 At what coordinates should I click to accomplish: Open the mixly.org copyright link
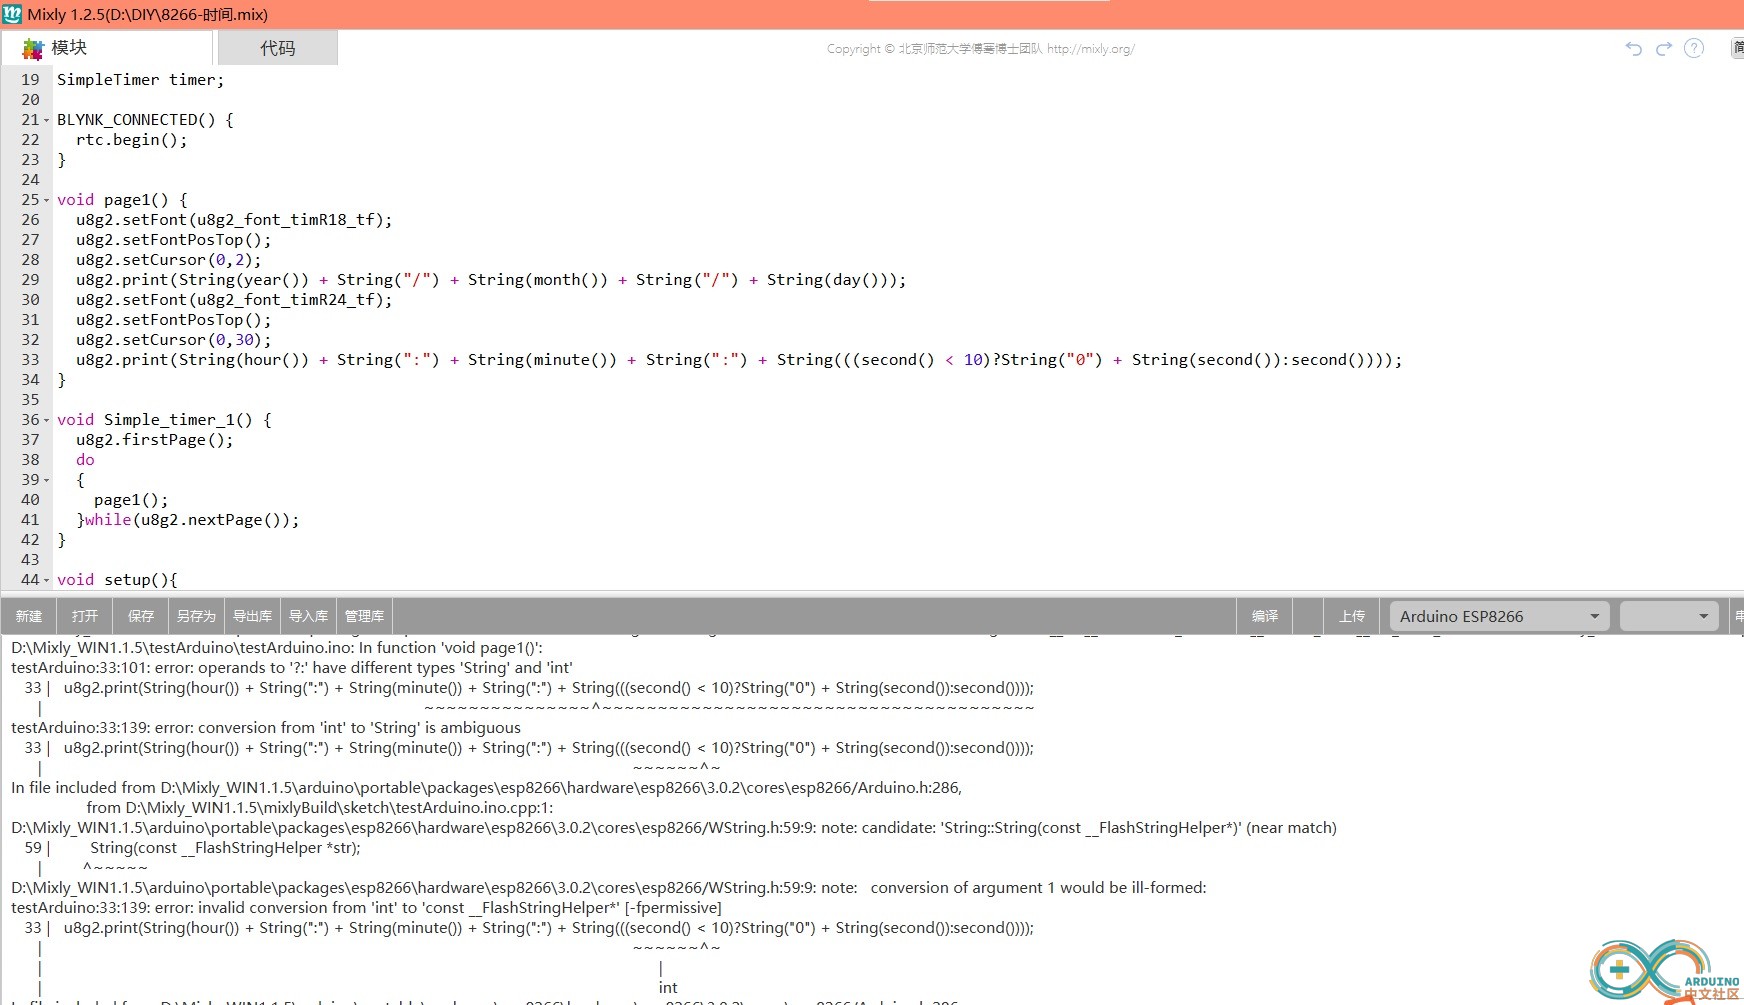pyautogui.click(x=1090, y=48)
